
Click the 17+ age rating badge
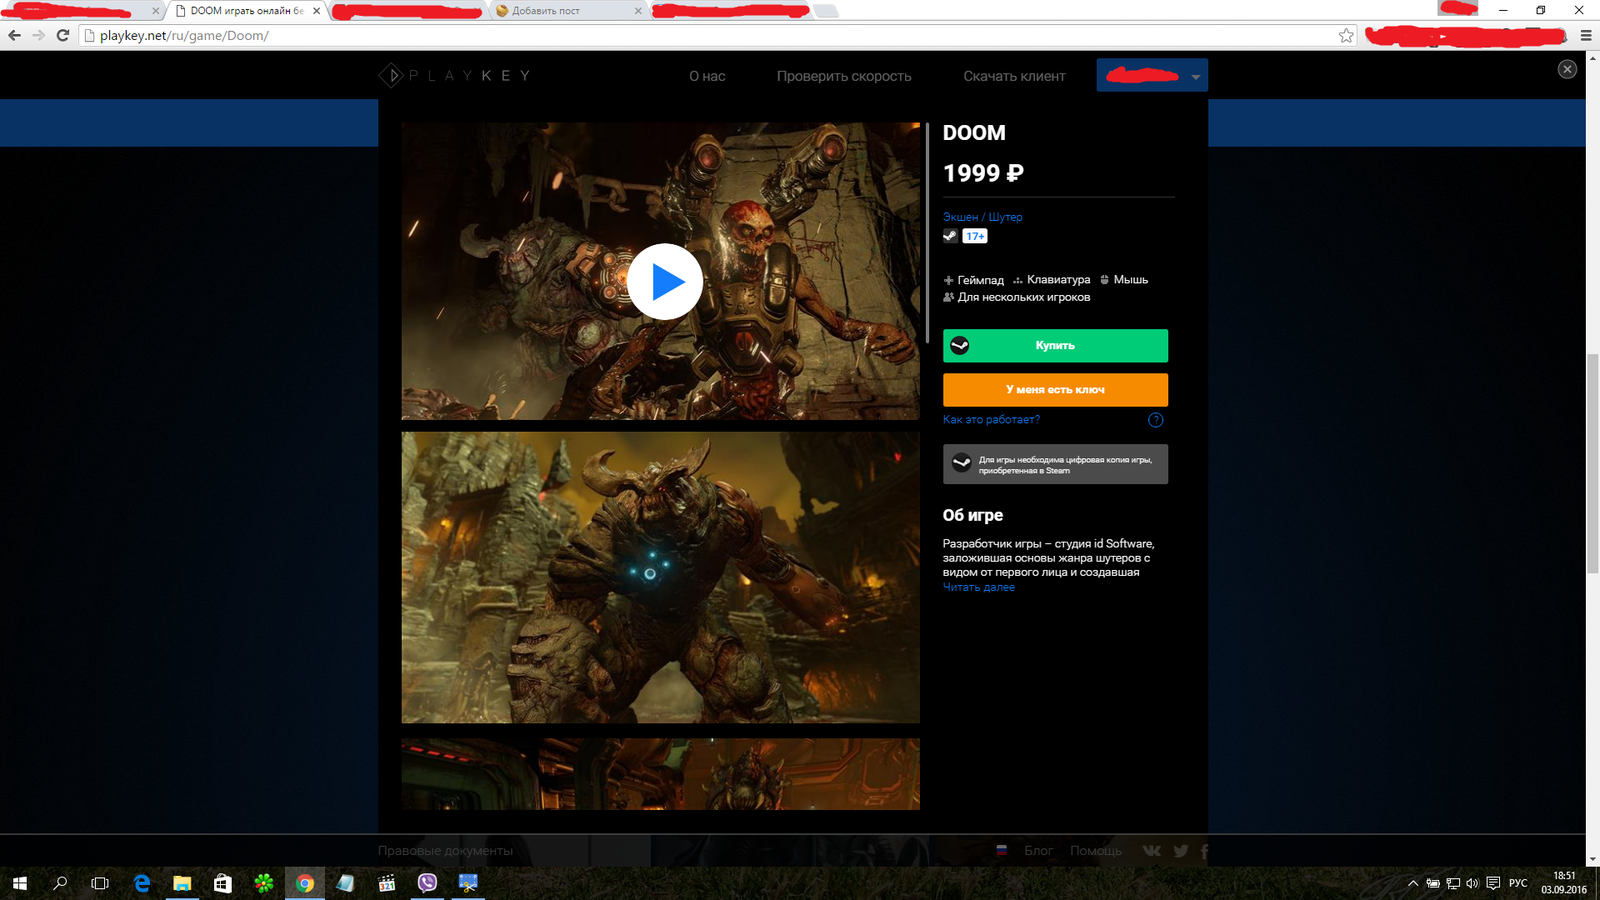975,236
